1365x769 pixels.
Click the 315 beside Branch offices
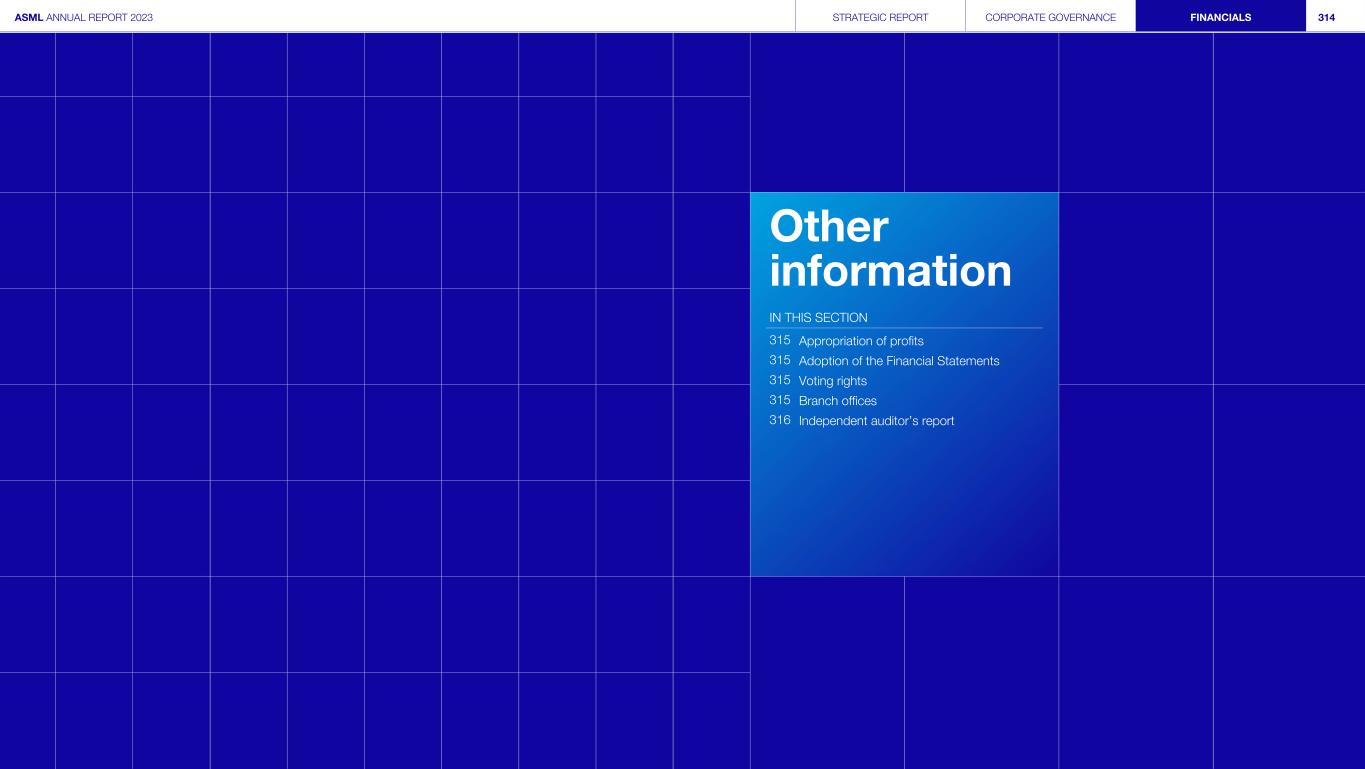point(780,401)
